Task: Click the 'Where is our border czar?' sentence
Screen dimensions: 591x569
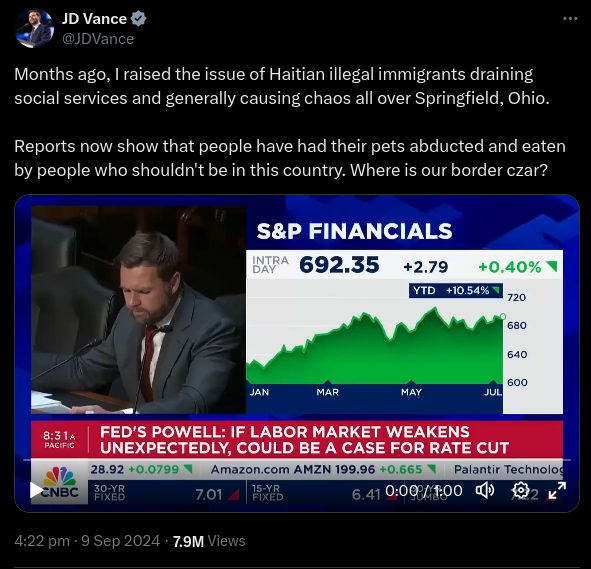Action: 449,170
